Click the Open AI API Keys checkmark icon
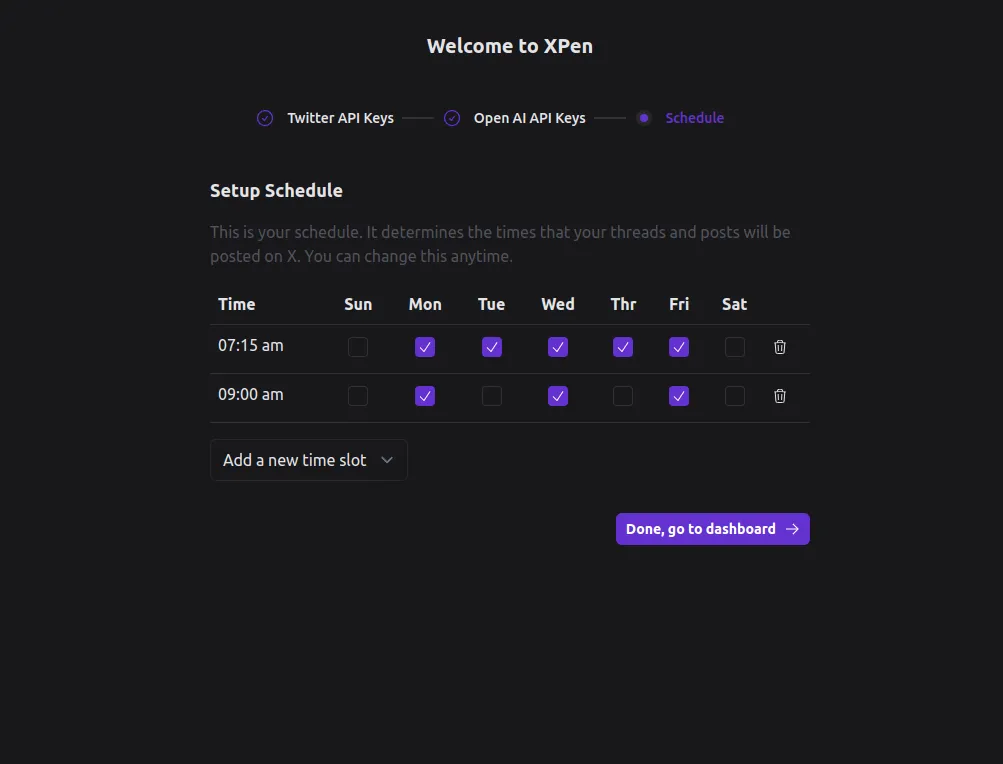This screenshot has width=1003, height=764. point(452,118)
